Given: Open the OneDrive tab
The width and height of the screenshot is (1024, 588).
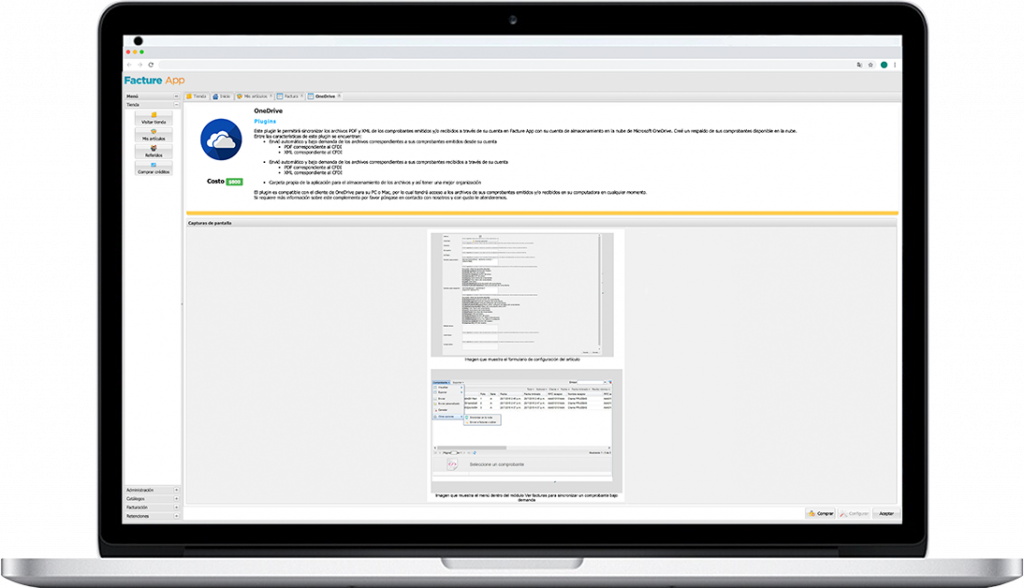Looking at the screenshot, I should coord(322,95).
